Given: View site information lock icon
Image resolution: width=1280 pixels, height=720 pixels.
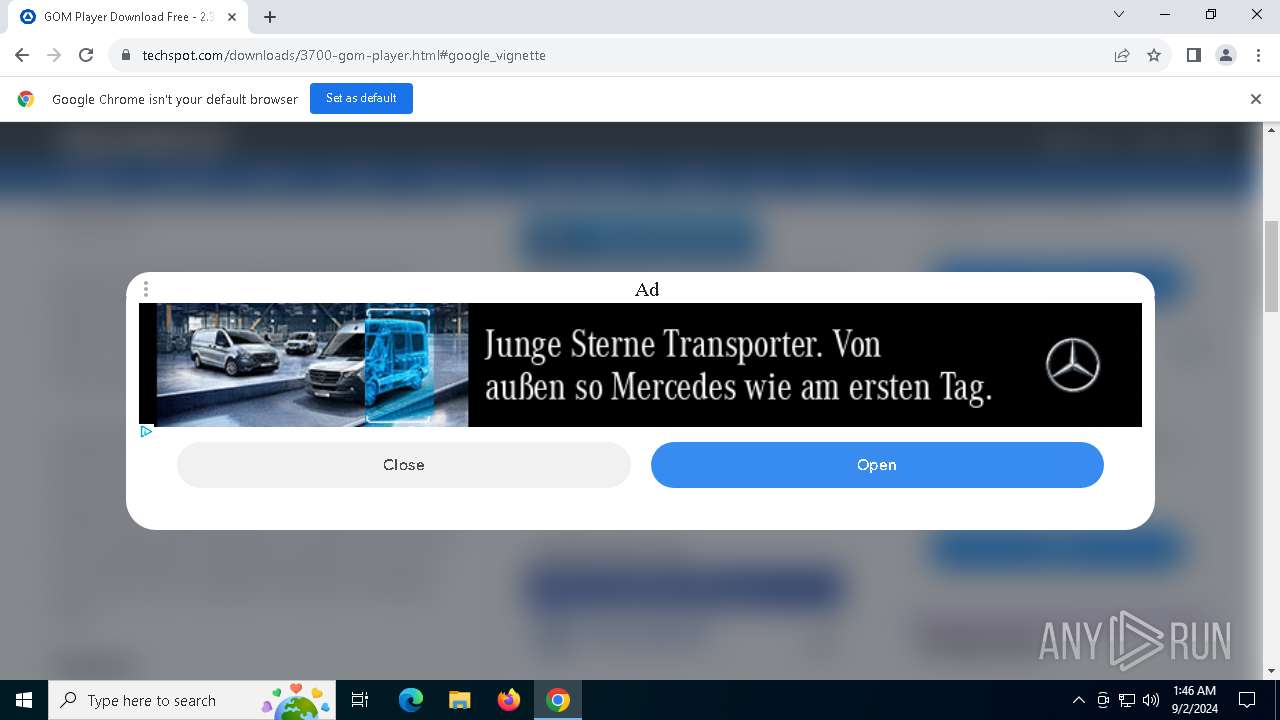Looking at the screenshot, I should tap(126, 55).
